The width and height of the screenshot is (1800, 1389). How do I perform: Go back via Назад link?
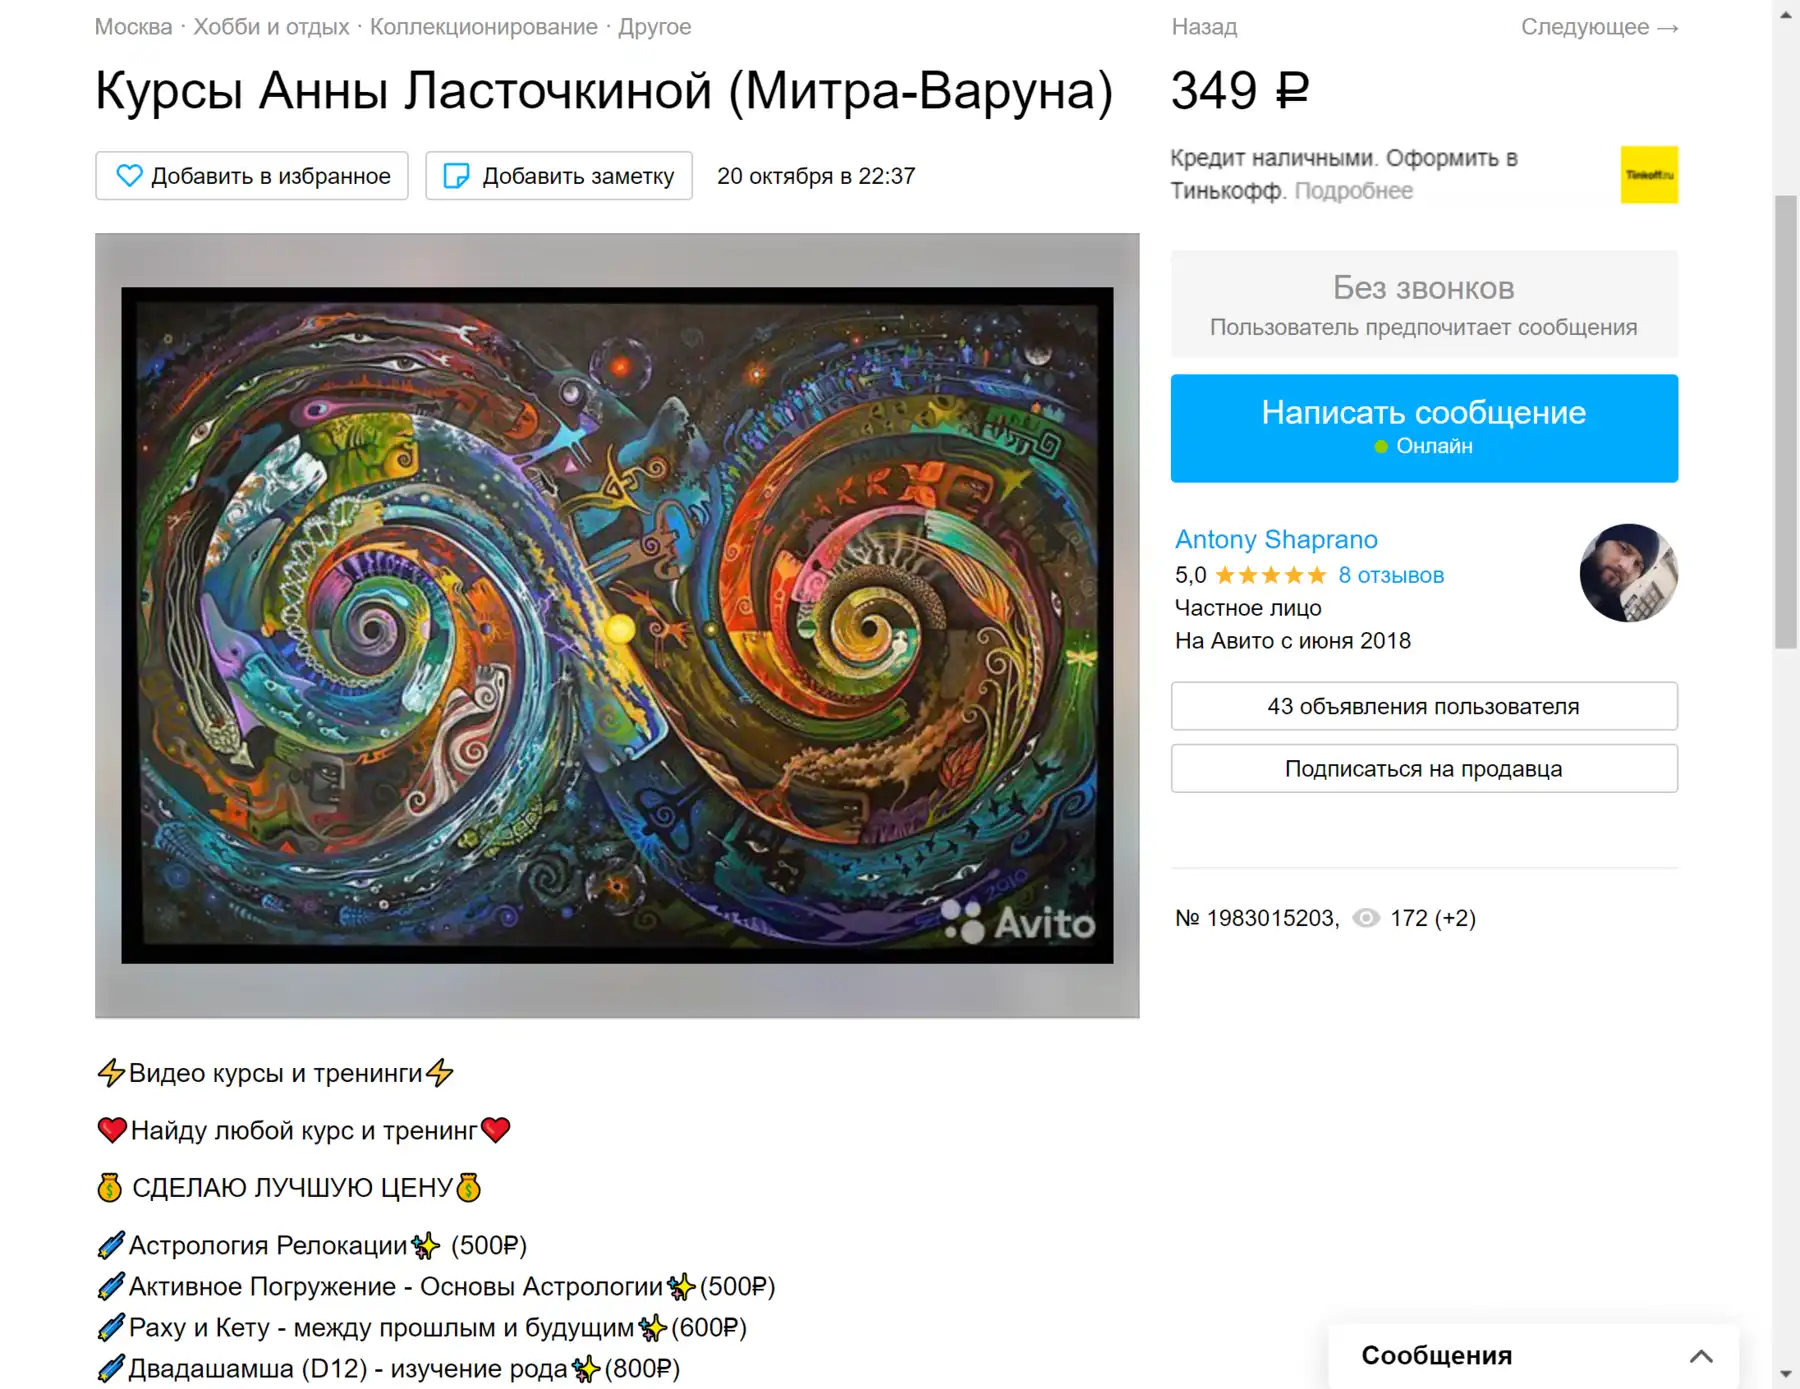coord(1204,27)
